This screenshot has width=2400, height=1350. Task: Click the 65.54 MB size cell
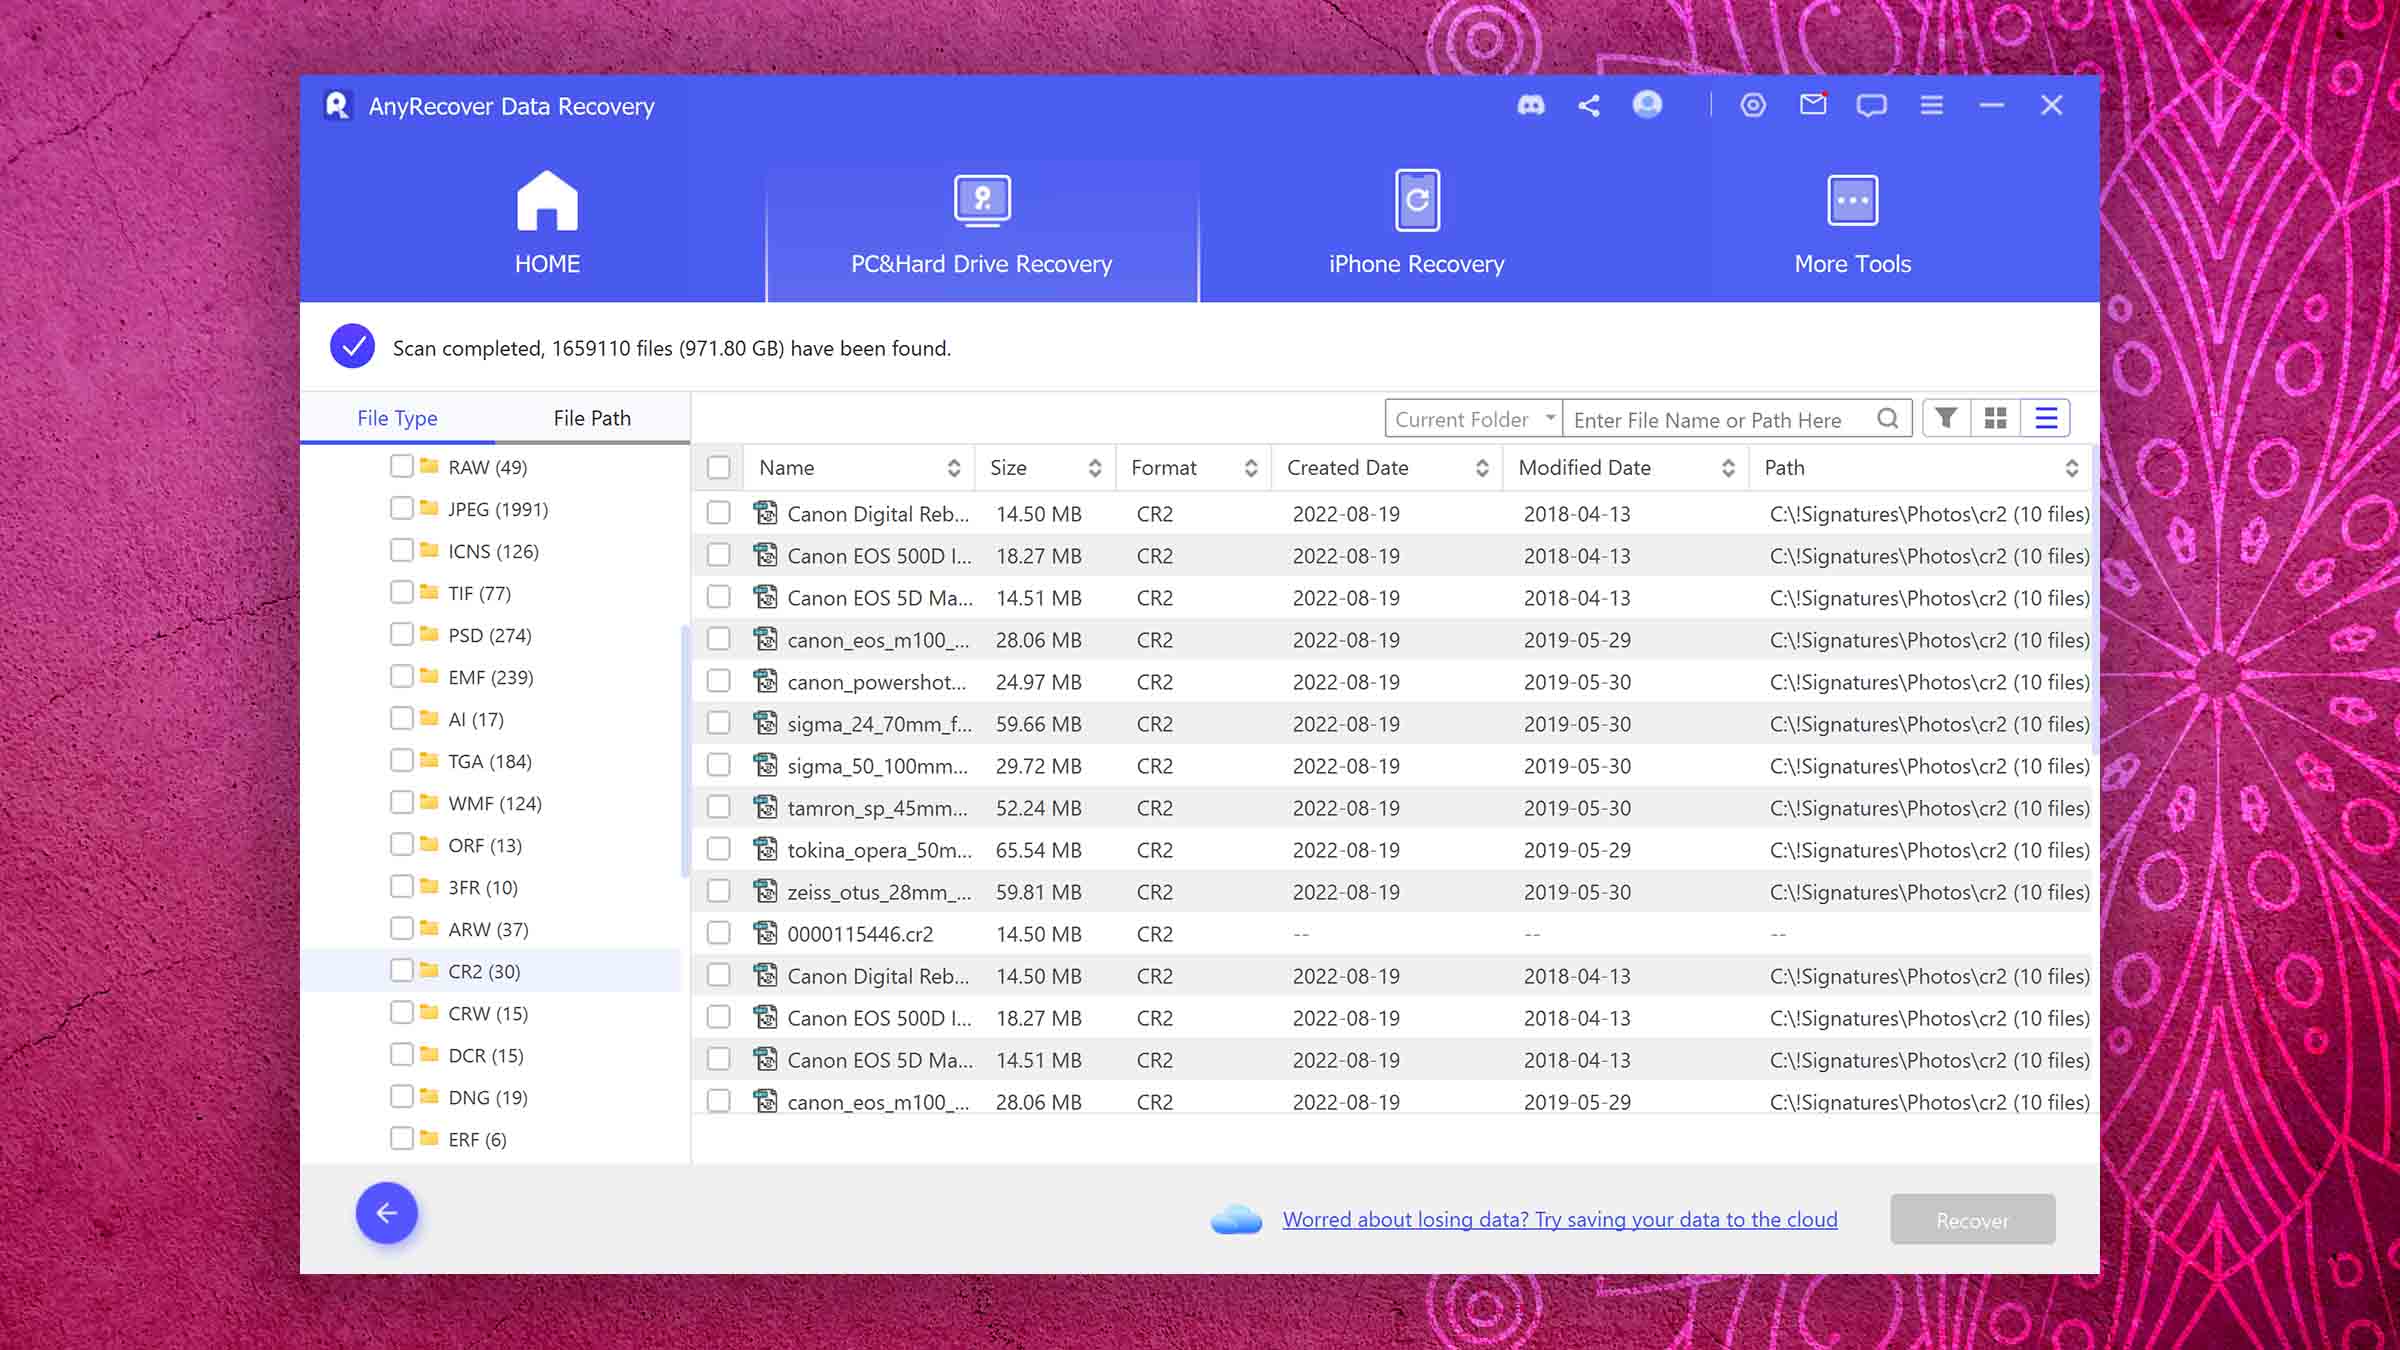1038,850
